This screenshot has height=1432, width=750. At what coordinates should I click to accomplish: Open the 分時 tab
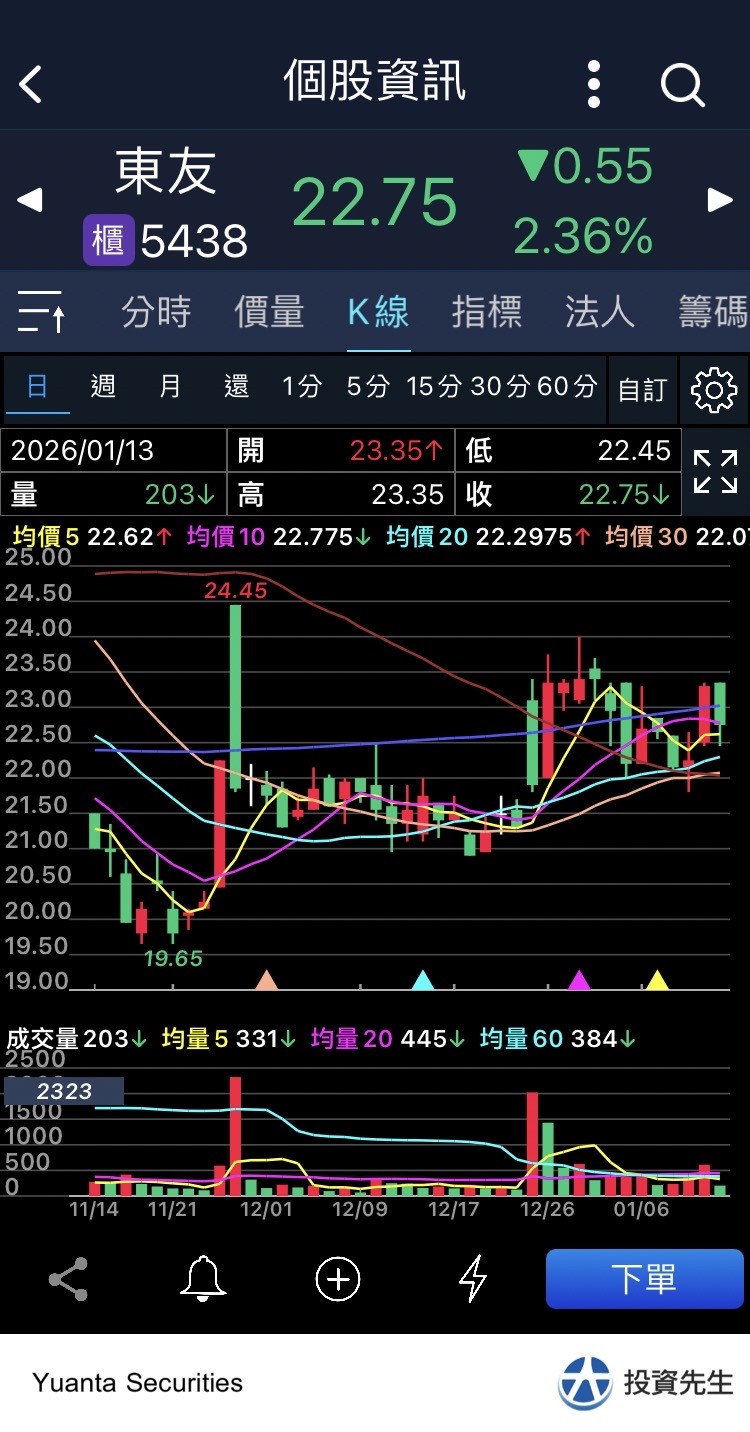(156, 312)
